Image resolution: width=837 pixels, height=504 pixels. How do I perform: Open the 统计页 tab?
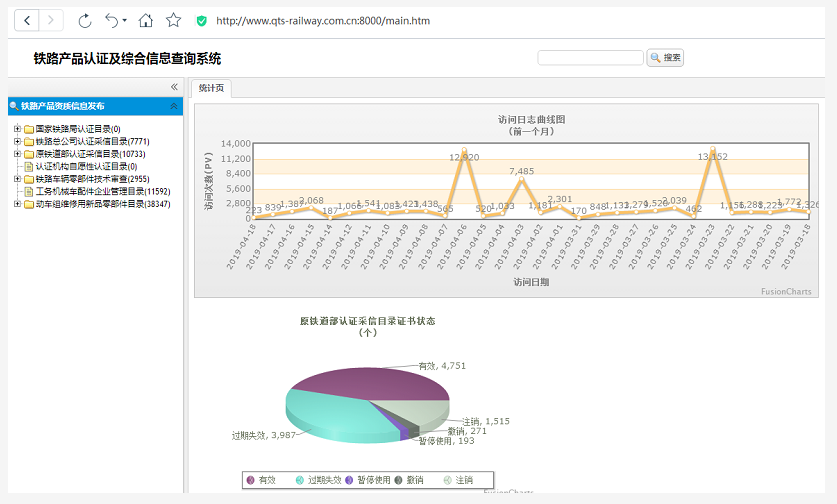(x=211, y=88)
